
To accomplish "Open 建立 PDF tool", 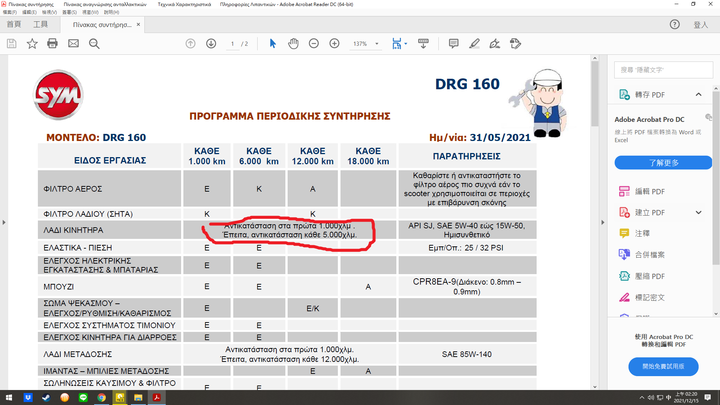I will click(650, 213).
